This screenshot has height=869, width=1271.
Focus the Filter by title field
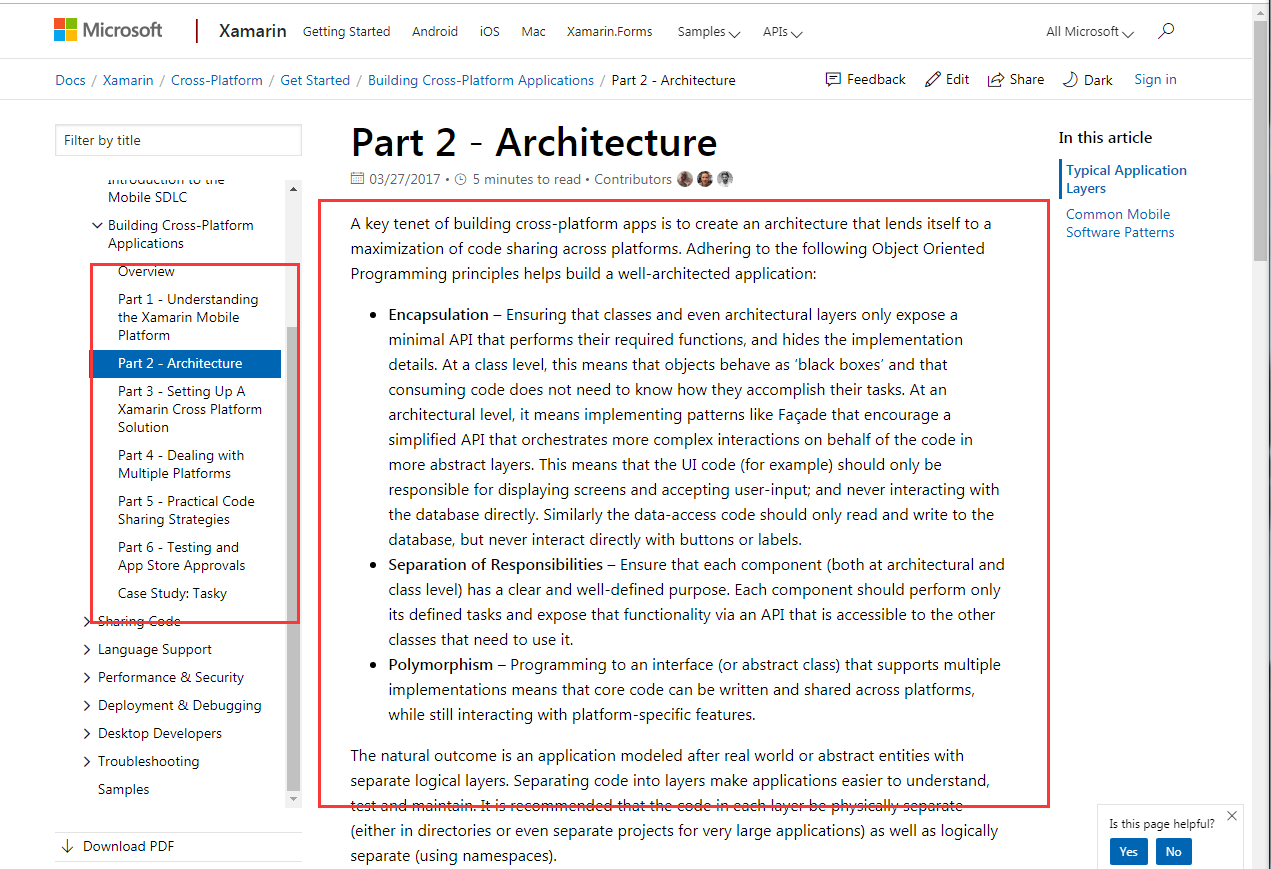coord(178,140)
